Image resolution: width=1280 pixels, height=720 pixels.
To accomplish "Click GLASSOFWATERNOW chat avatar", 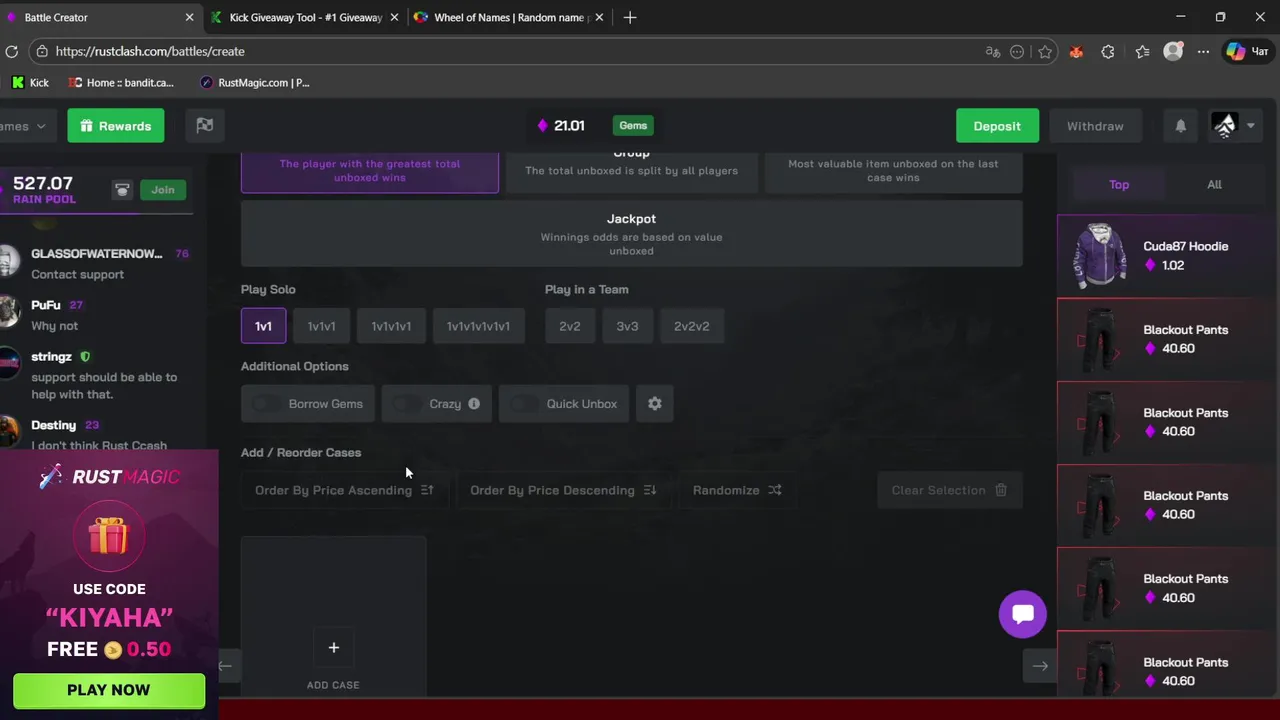I will (x=8, y=262).
